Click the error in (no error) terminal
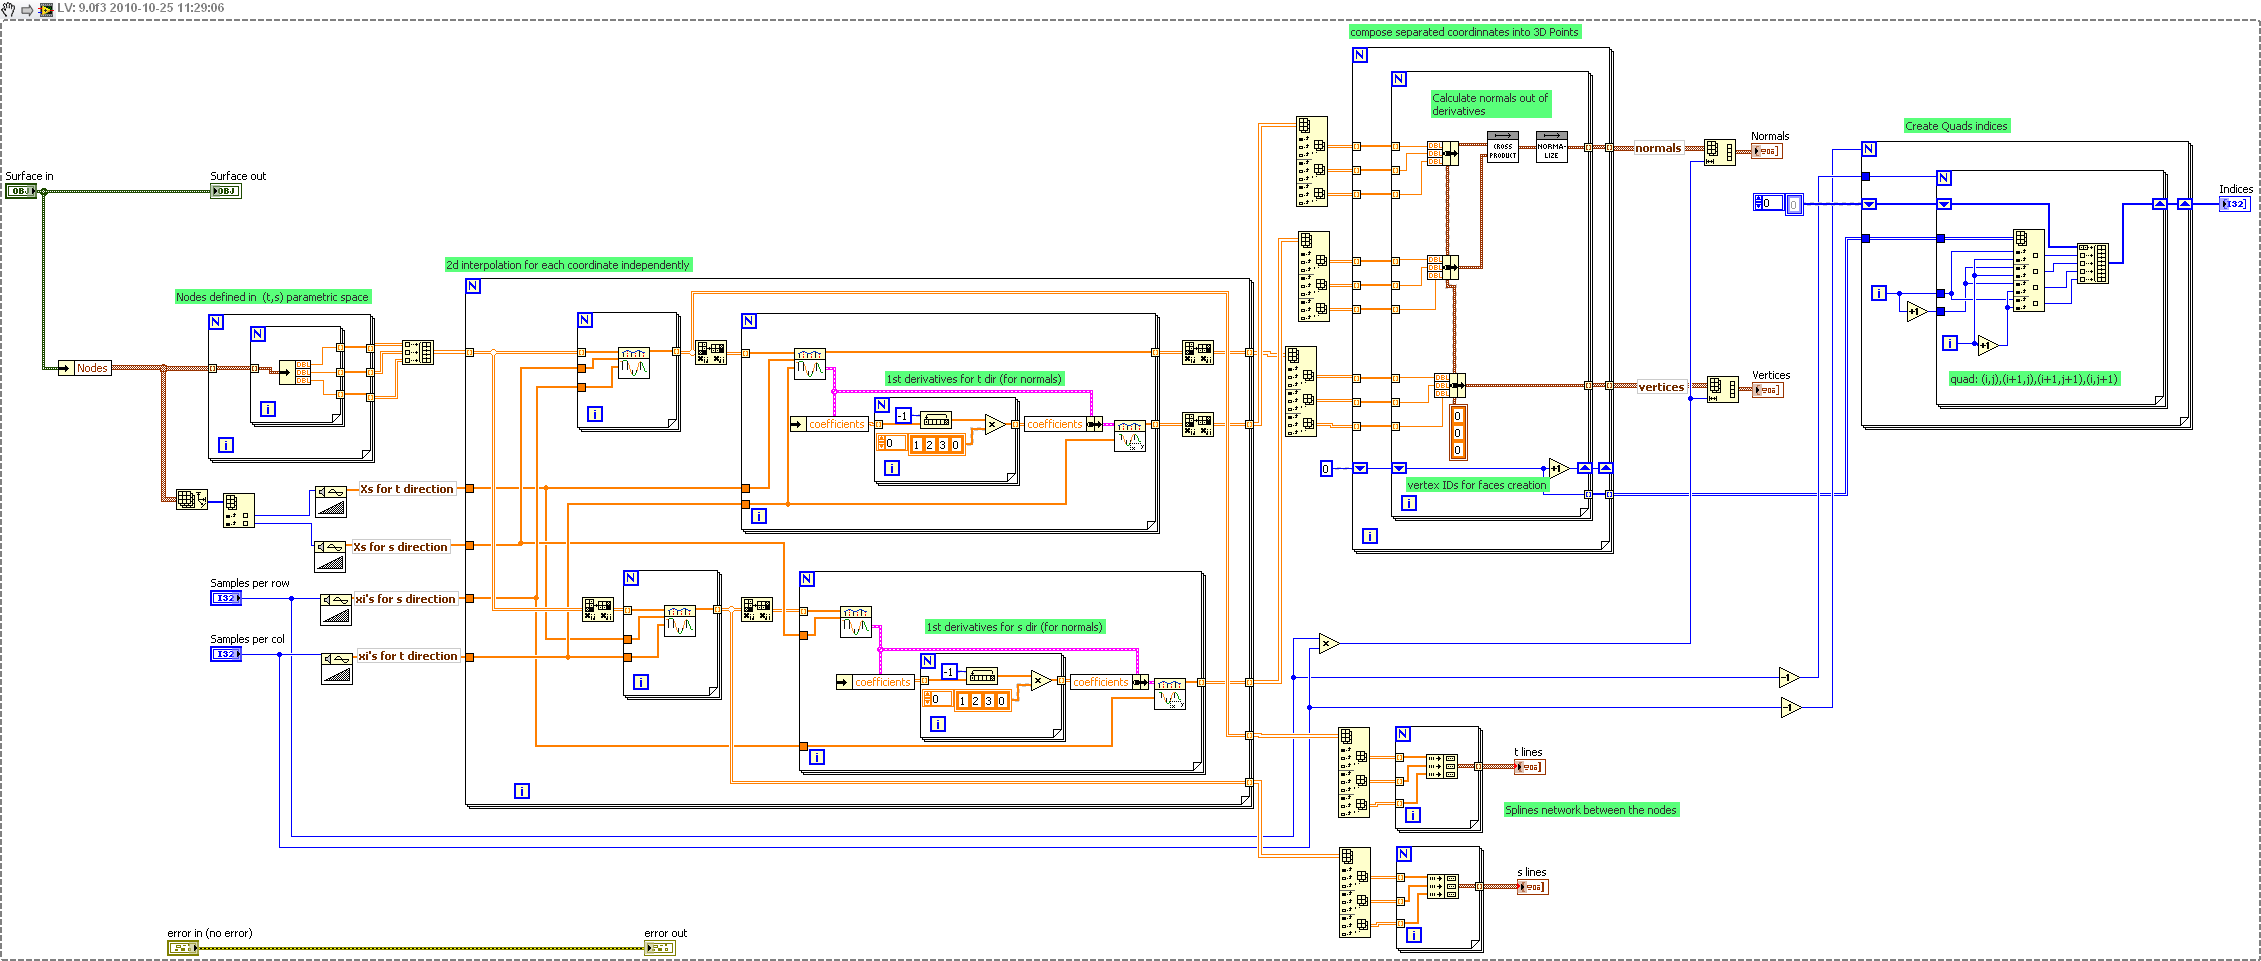 [183, 947]
